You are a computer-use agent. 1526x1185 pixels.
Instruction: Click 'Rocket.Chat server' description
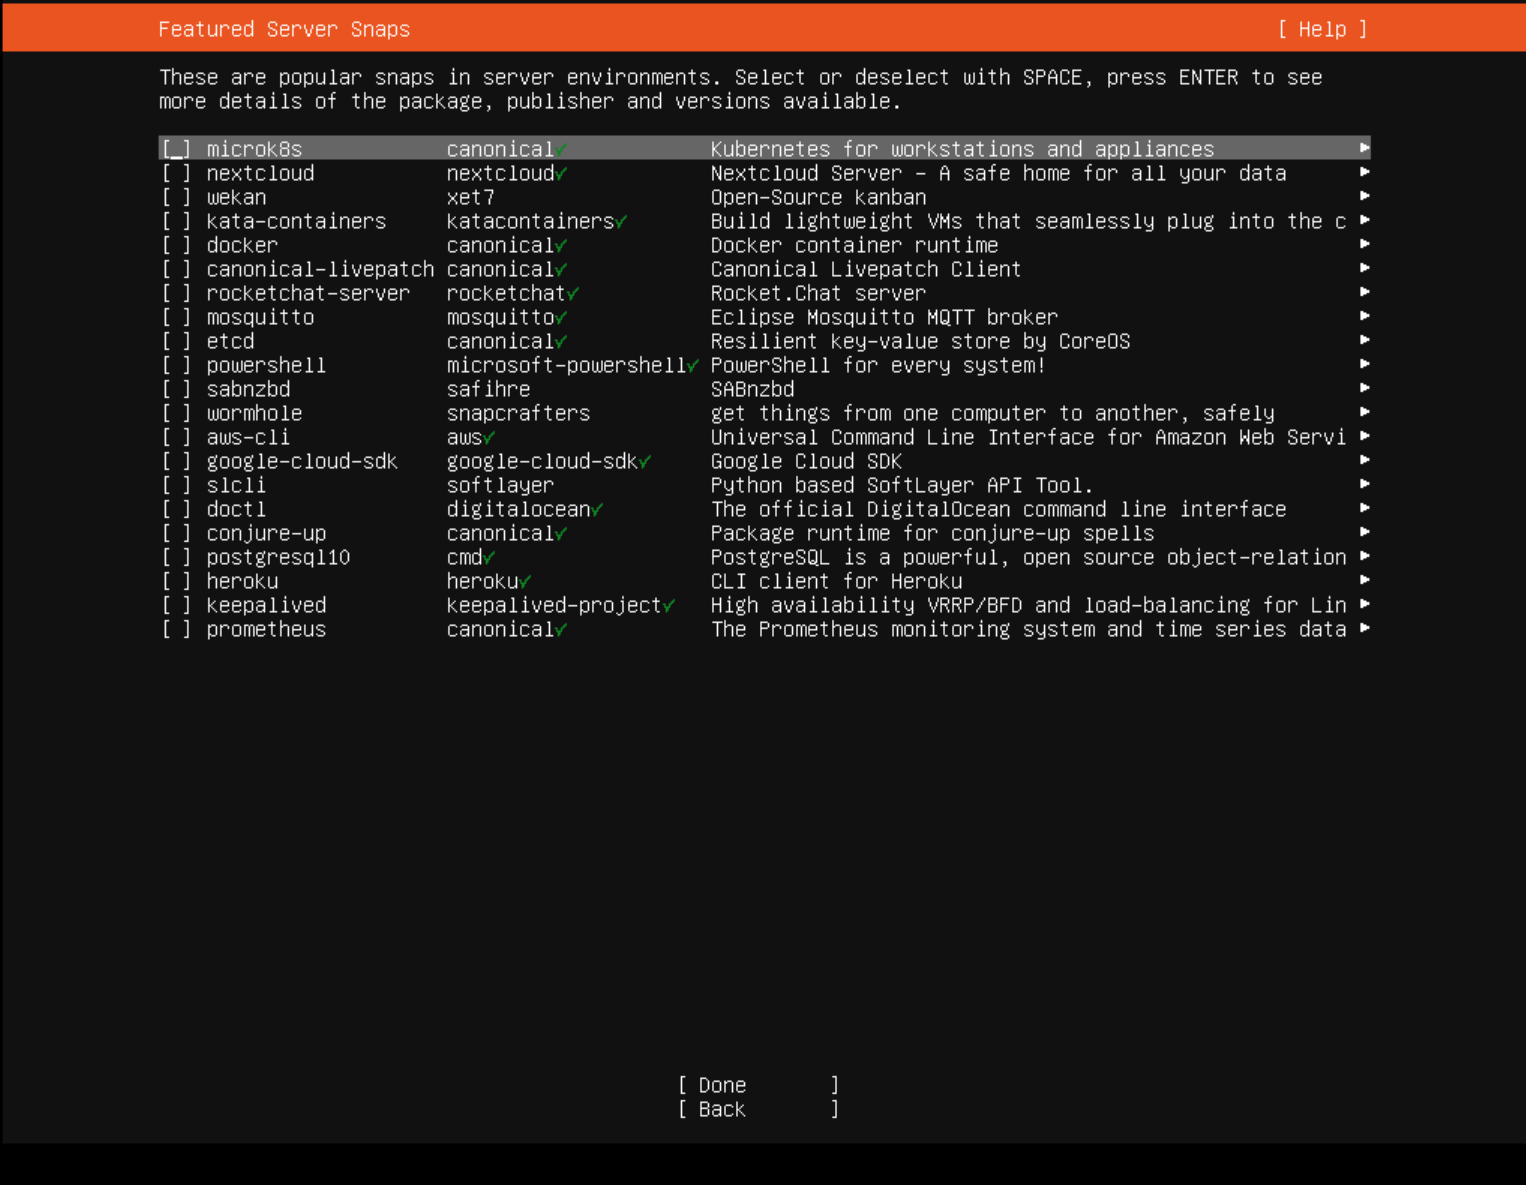[x=818, y=293]
